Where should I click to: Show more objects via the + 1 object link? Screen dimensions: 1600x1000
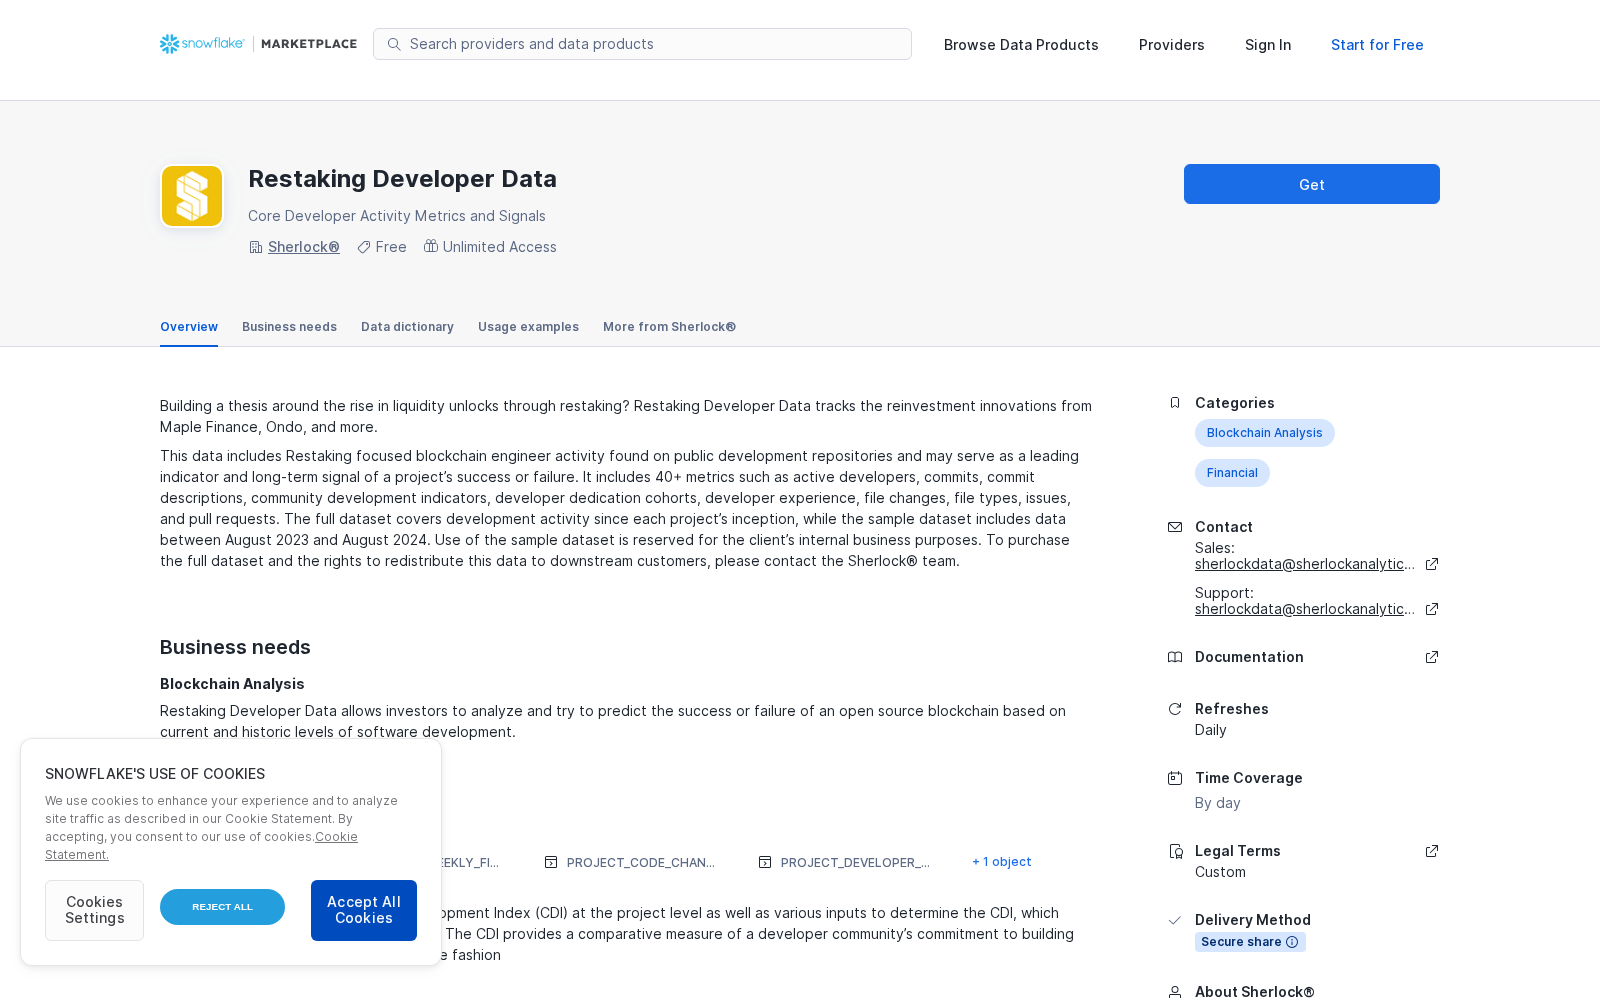[x=1002, y=862]
